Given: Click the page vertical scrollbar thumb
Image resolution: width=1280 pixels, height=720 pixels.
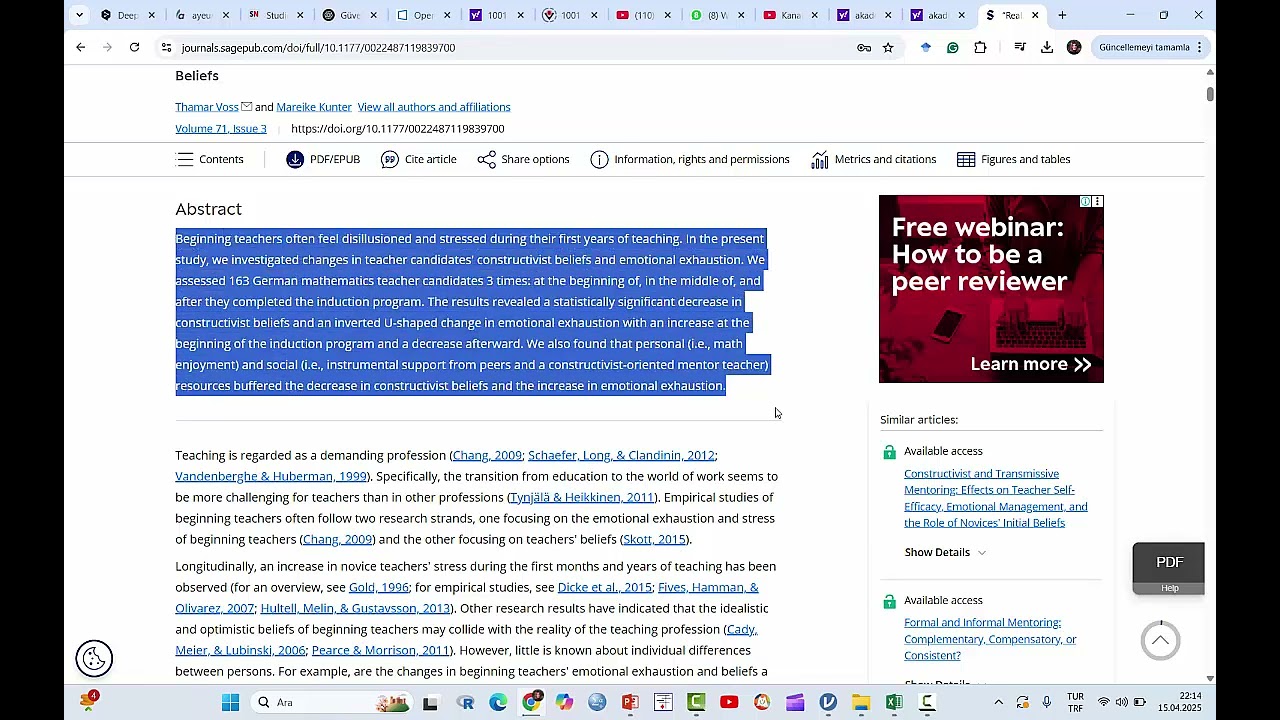Looking at the screenshot, I should [1210, 94].
